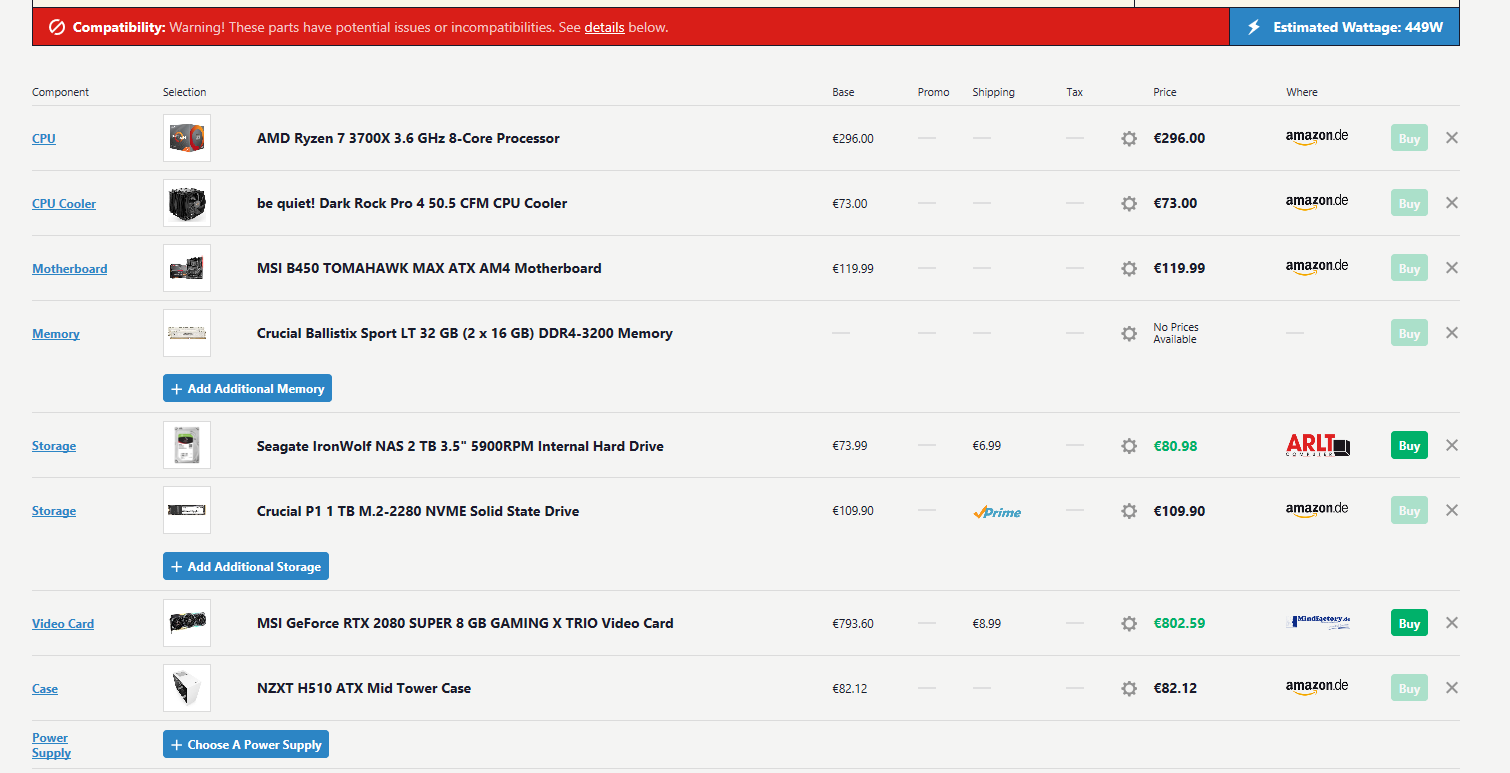Remove the be quiet! Dark Rock Pro 4 cooler

1452,203
